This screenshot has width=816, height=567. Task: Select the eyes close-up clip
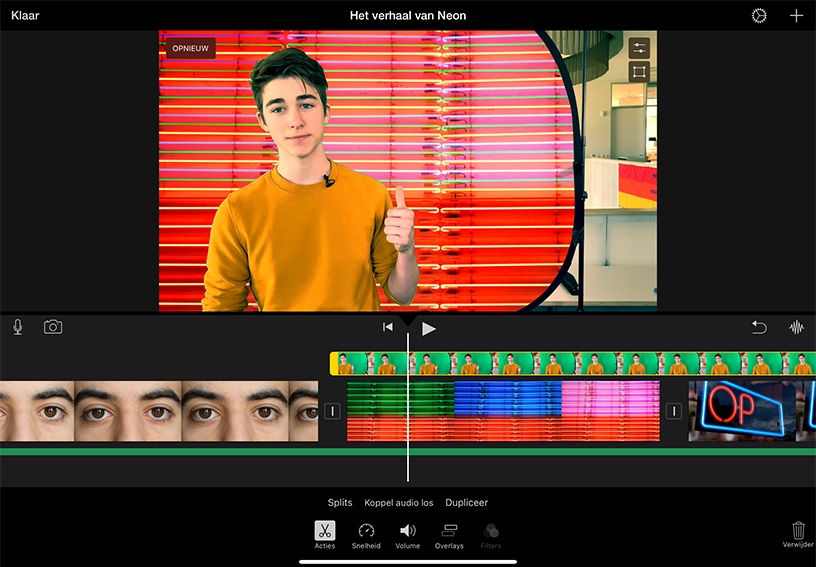tap(159, 411)
